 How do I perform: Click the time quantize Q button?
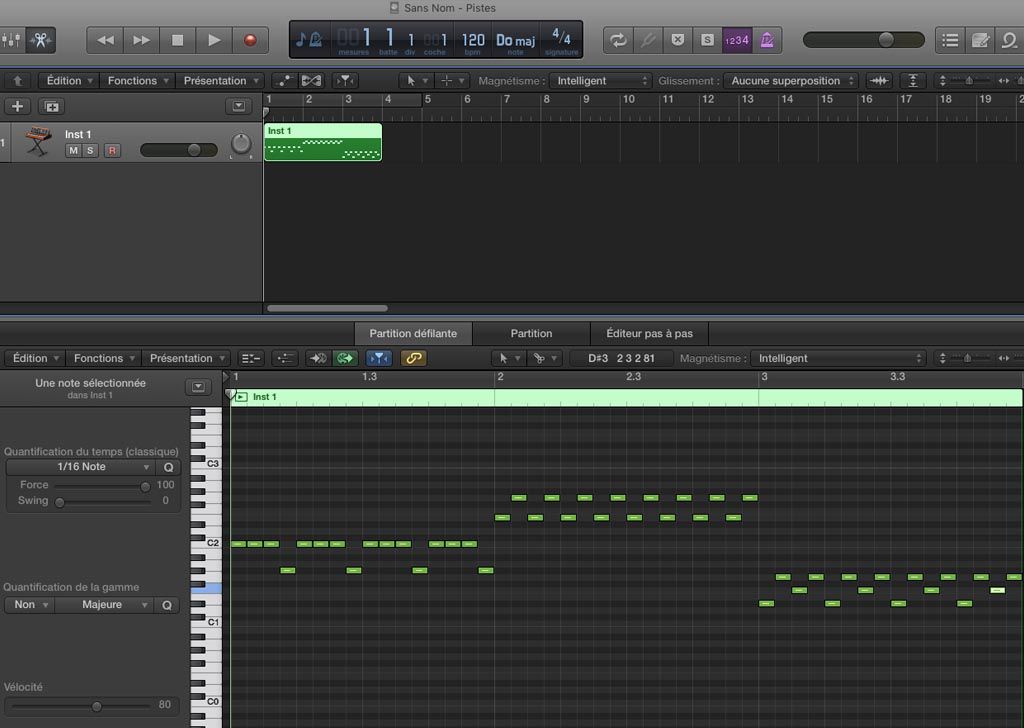coord(168,467)
